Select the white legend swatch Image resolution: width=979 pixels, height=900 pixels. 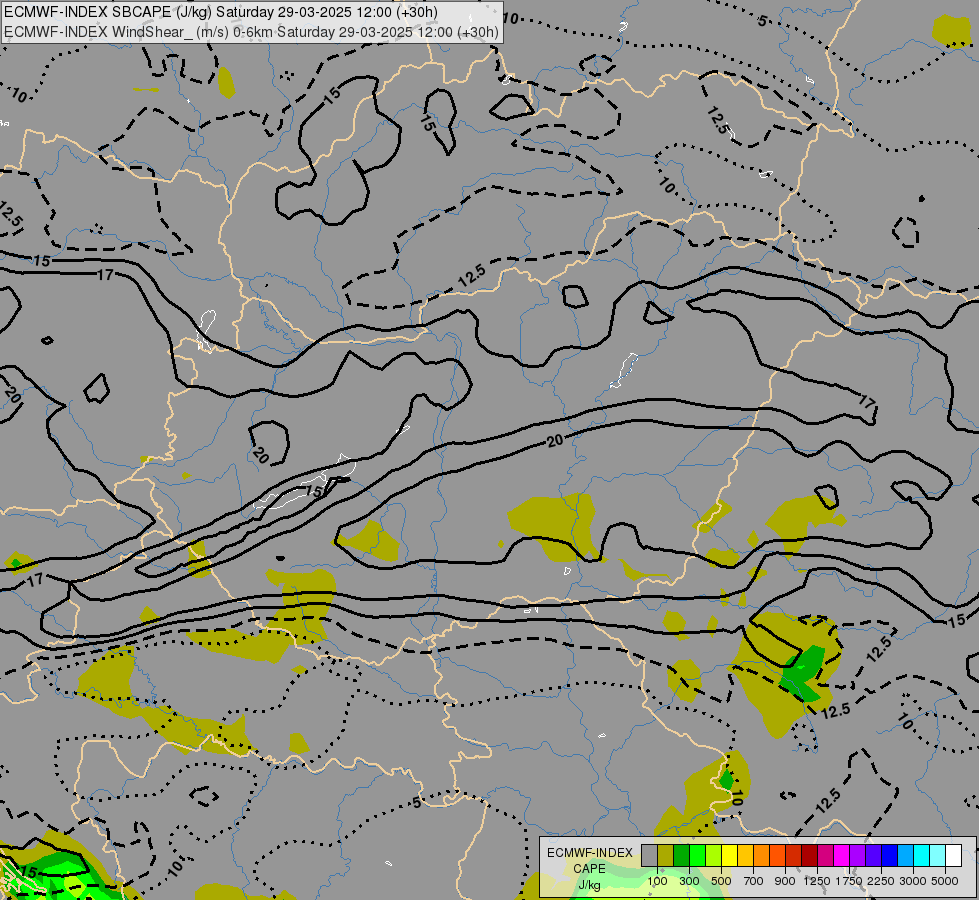[953, 856]
